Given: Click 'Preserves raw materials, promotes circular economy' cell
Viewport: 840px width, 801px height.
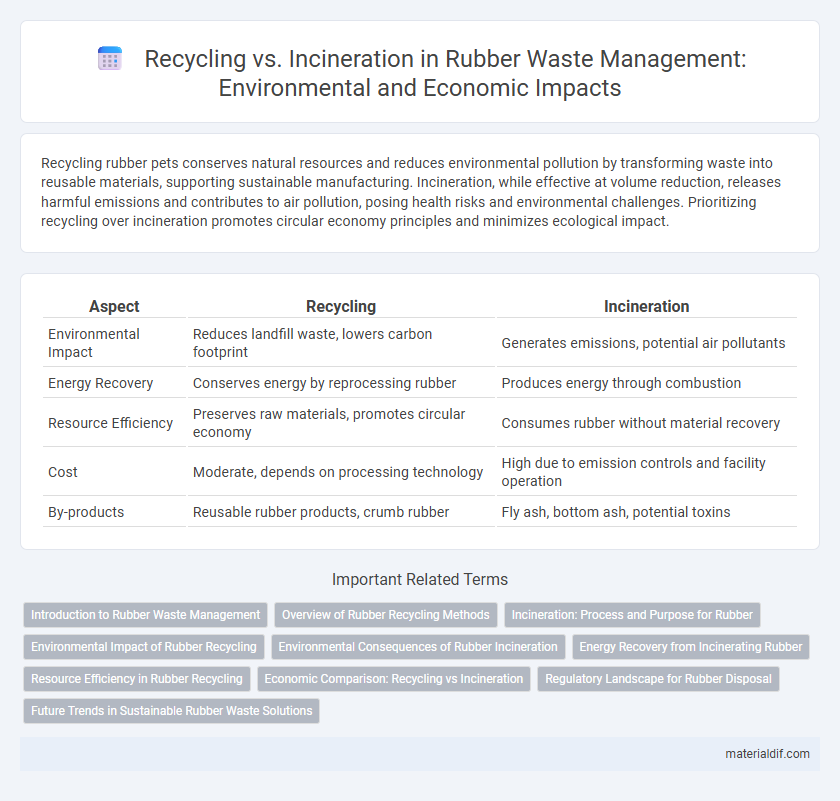Looking at the screenshot, I should coord(341,423).
